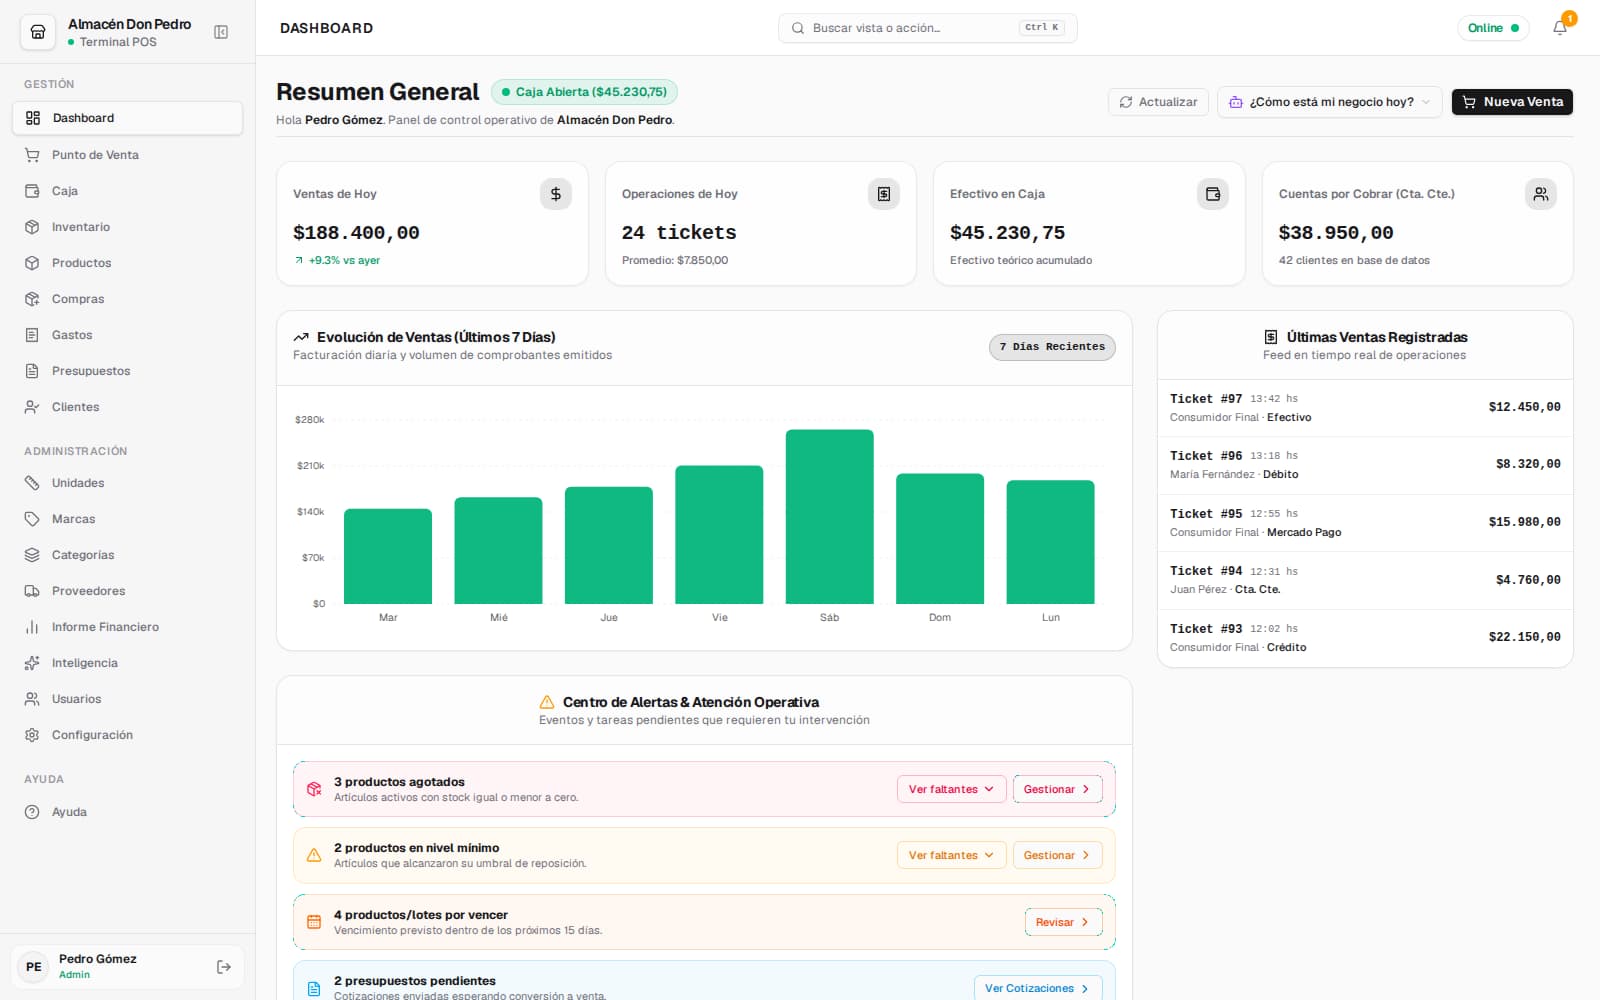Open Proveedores in sidebar
1600x1000 pixels.
coord(127,591)
